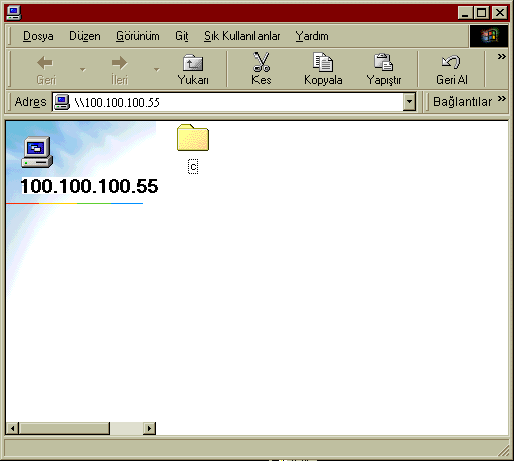This screenshot has height=461, width=514.
Task: Click the window resize grip corner
Action: coord(504,451)
